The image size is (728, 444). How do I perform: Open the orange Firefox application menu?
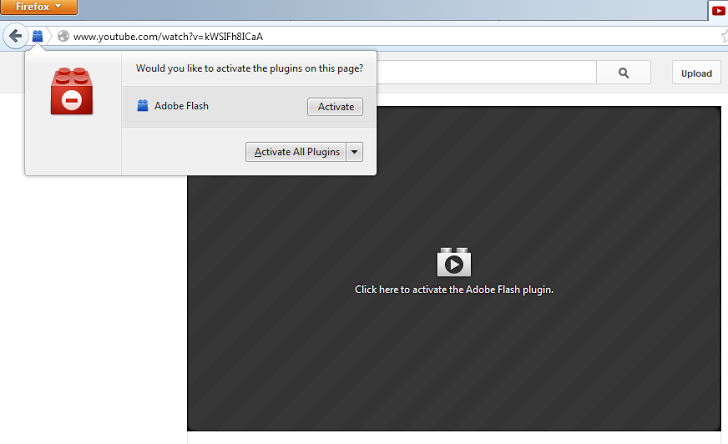point(39,7)
